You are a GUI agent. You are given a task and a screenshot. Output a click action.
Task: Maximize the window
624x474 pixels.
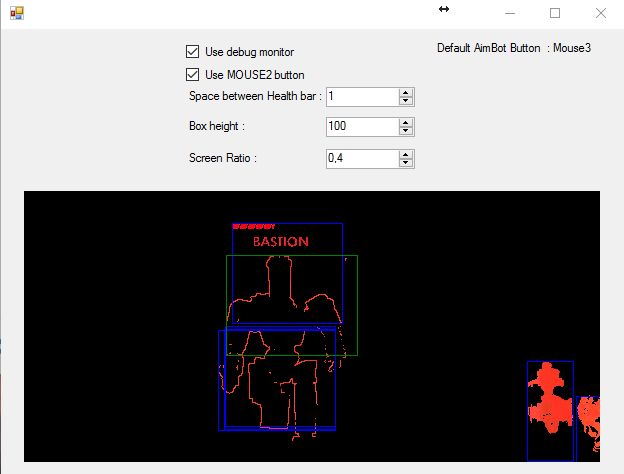[x=555, y=13]
